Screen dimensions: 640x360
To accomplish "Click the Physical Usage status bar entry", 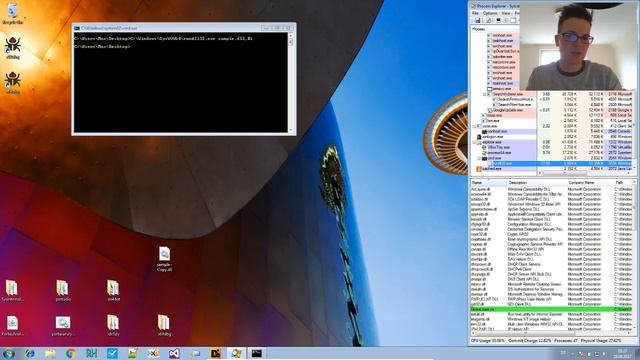I will (601, 340).
